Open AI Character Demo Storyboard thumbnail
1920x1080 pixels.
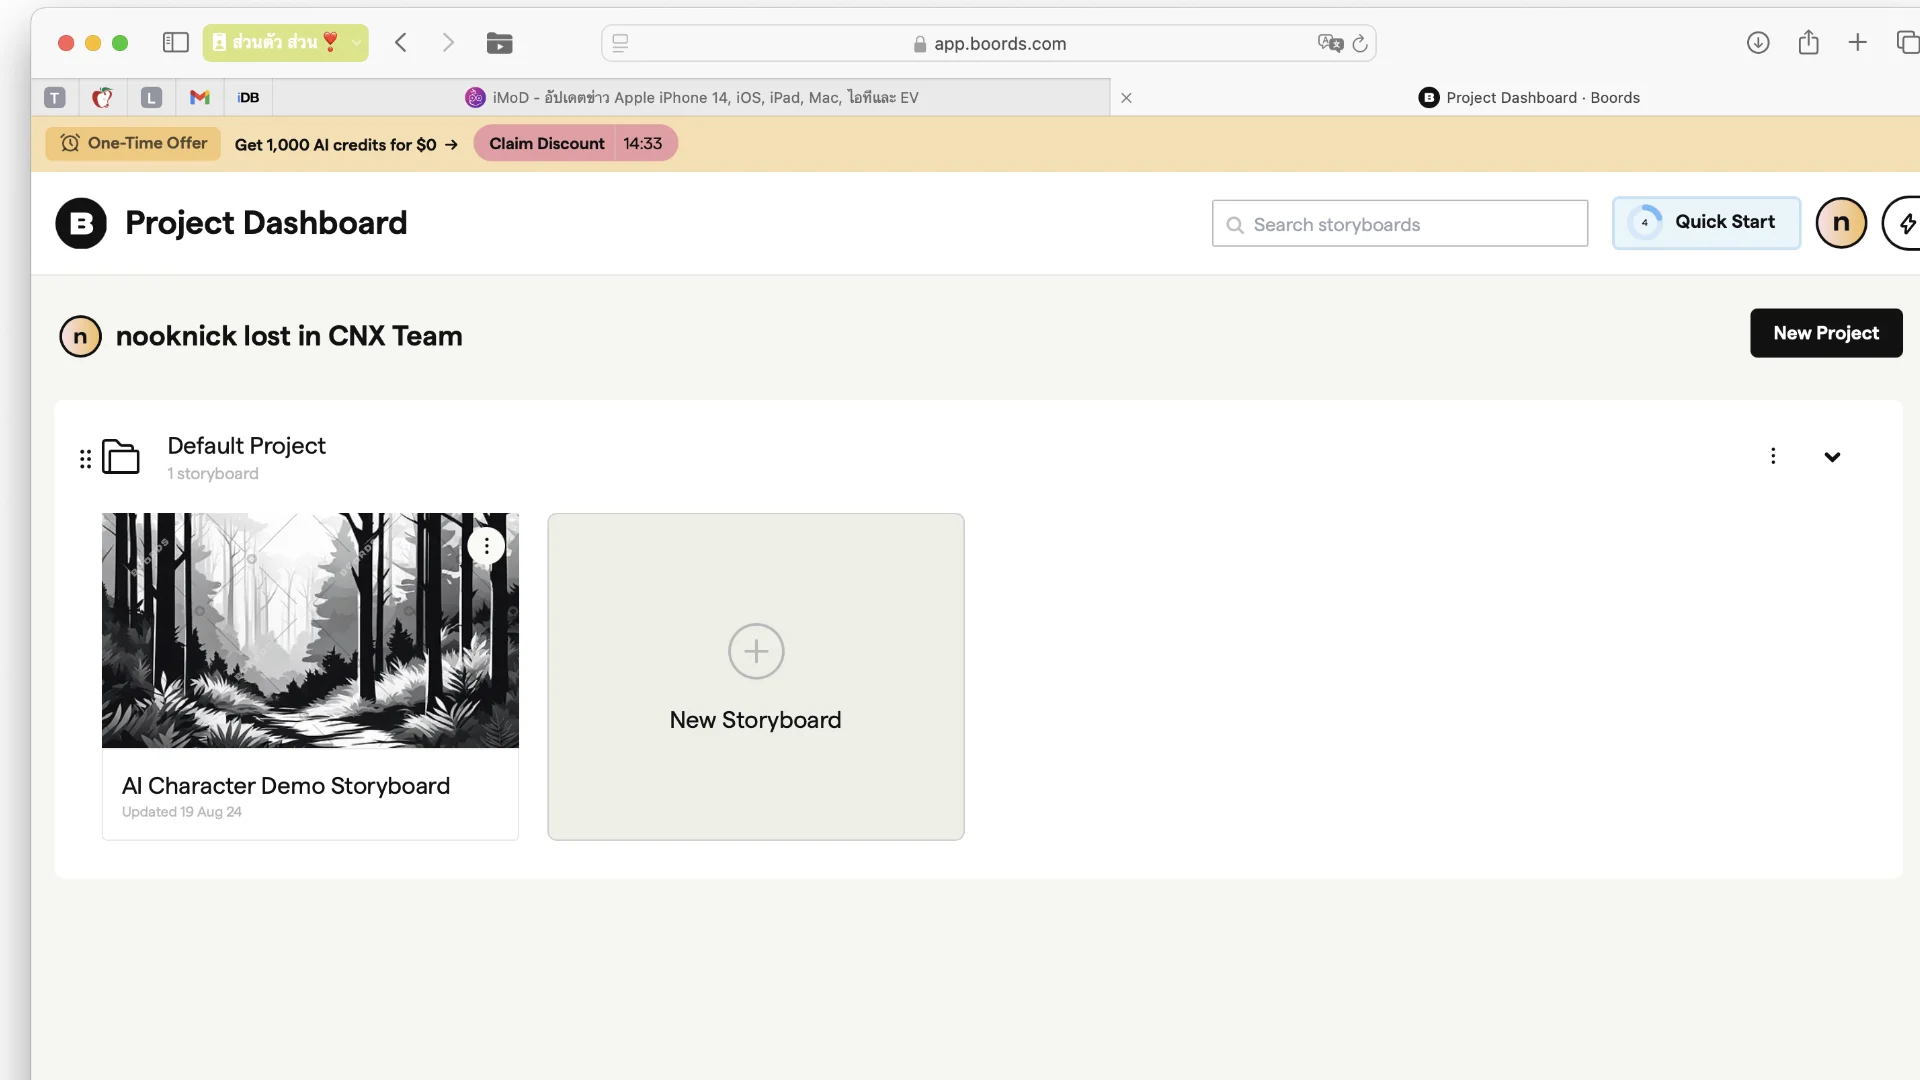pos(300,640)
